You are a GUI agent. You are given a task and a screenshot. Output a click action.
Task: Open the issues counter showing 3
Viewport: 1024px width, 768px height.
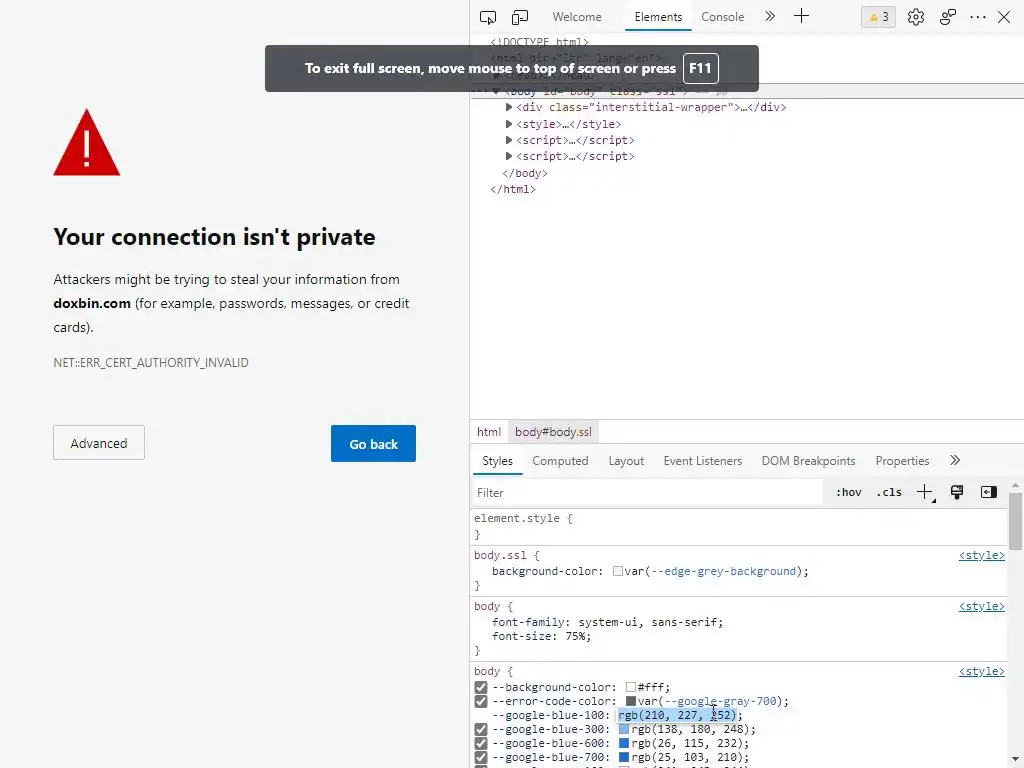tap(878, 17)
